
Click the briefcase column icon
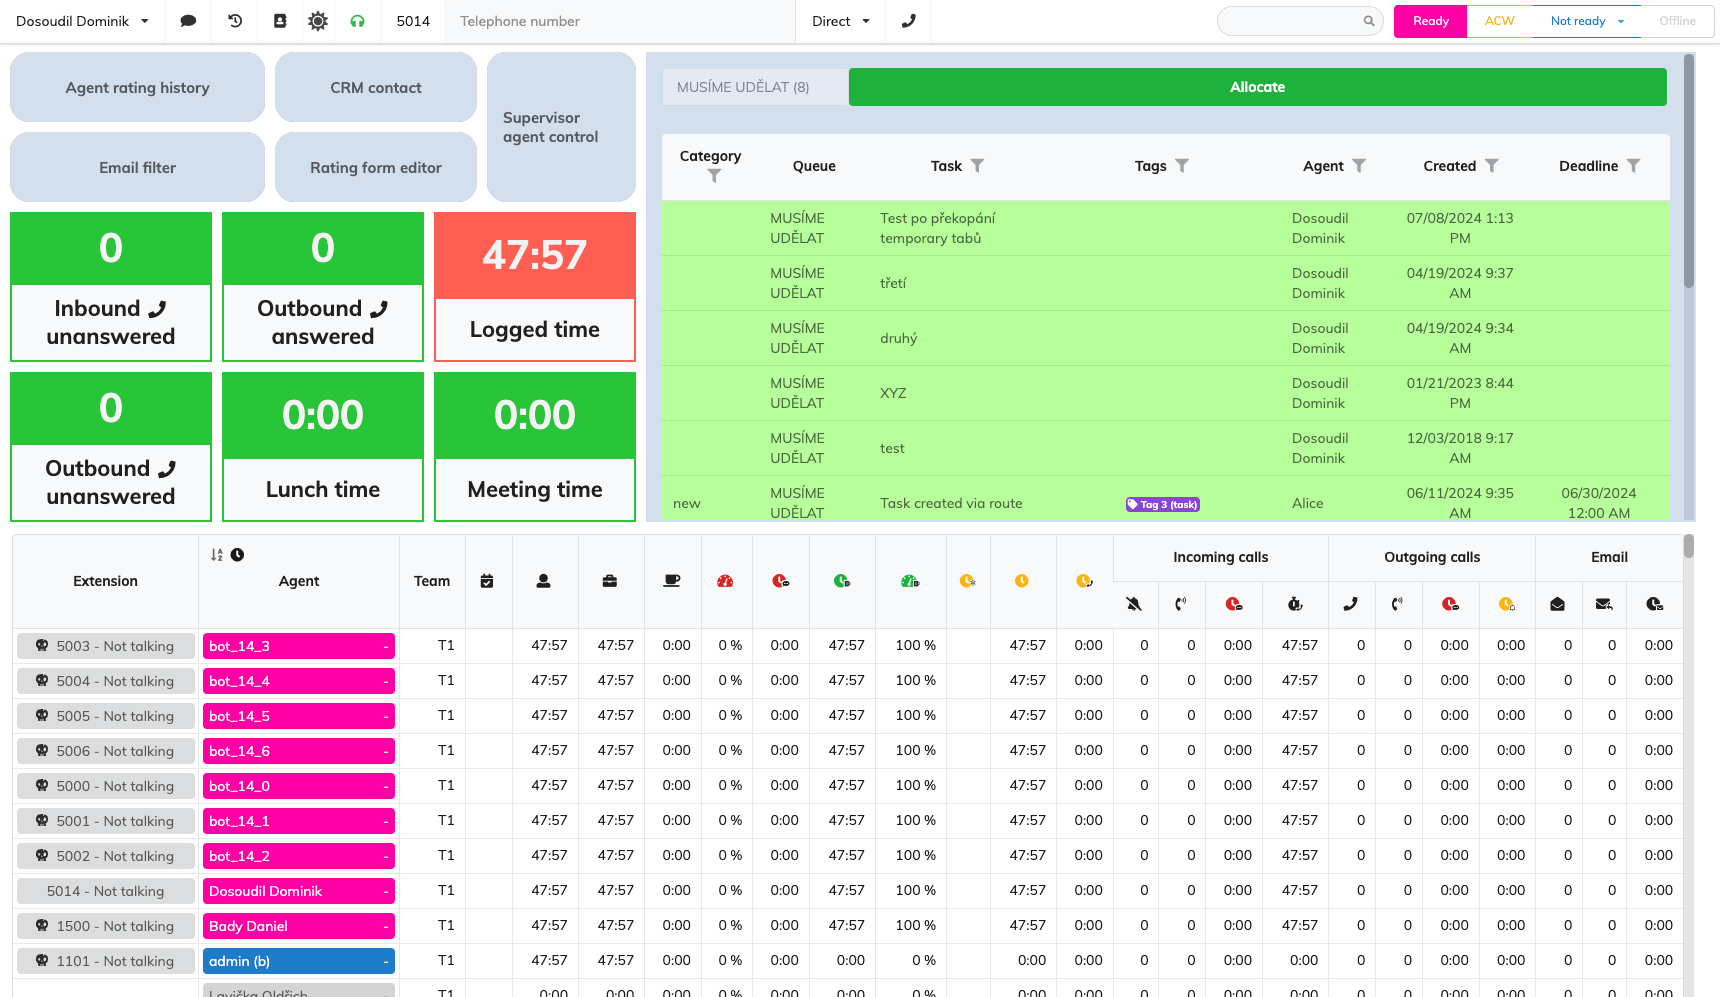[x=610, y=581]
